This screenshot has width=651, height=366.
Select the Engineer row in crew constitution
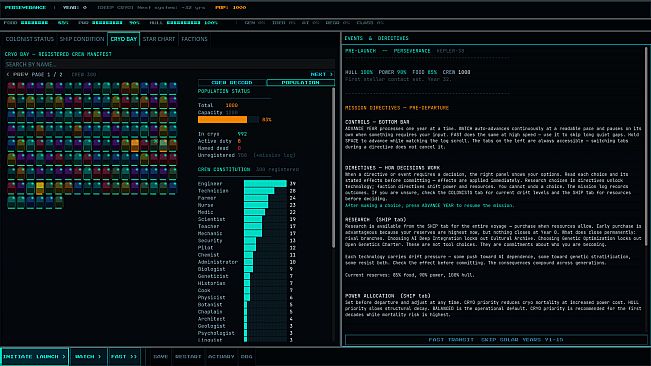[x=247, y=183]
